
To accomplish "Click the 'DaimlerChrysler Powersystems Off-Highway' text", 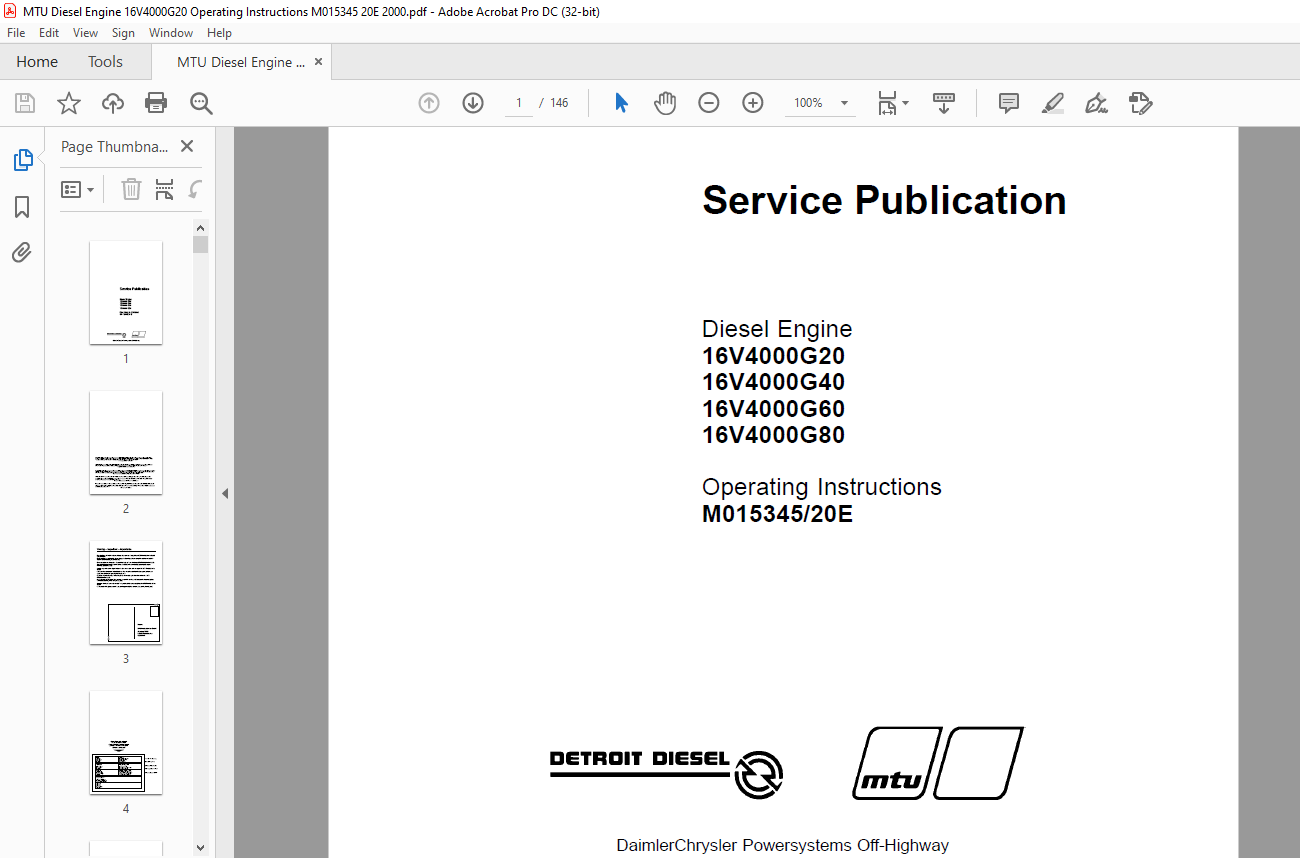I will 782,846.
